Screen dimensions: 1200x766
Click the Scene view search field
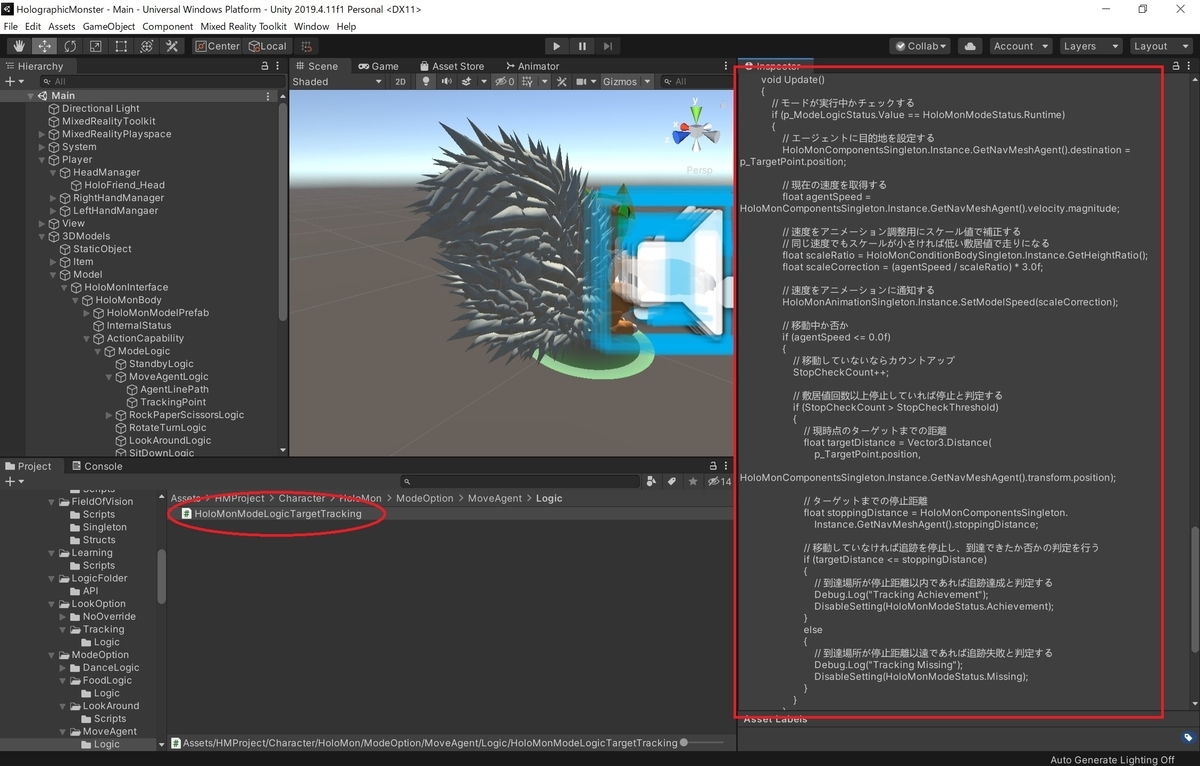(x=695, y=82)
